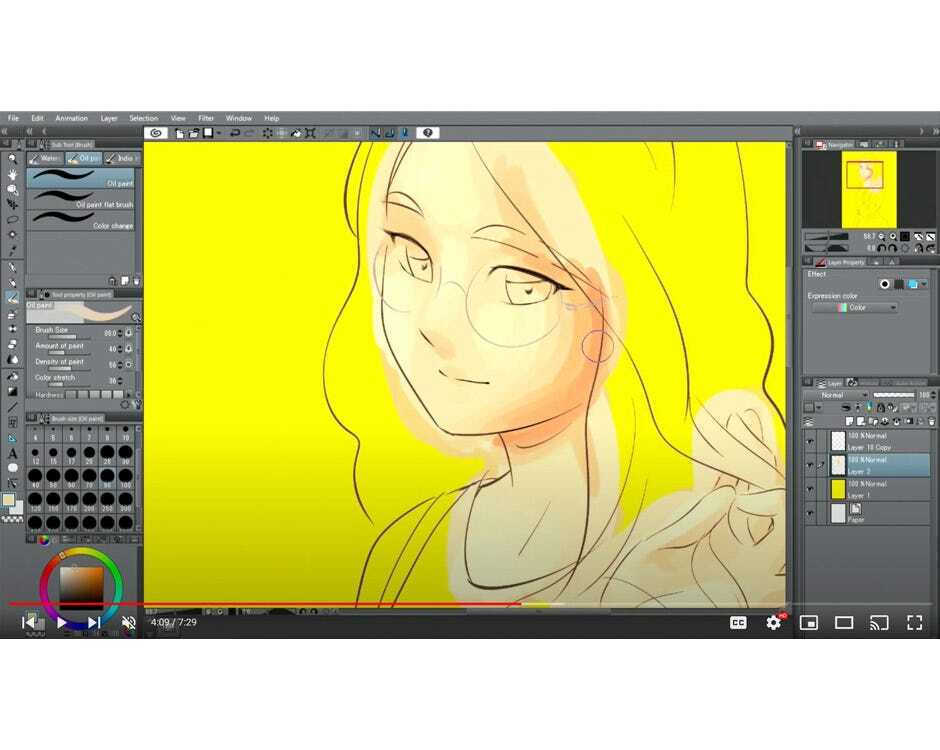Turn on closed captions CC button
The height and width of the screenshot is (750, 940).
(738, 622)
